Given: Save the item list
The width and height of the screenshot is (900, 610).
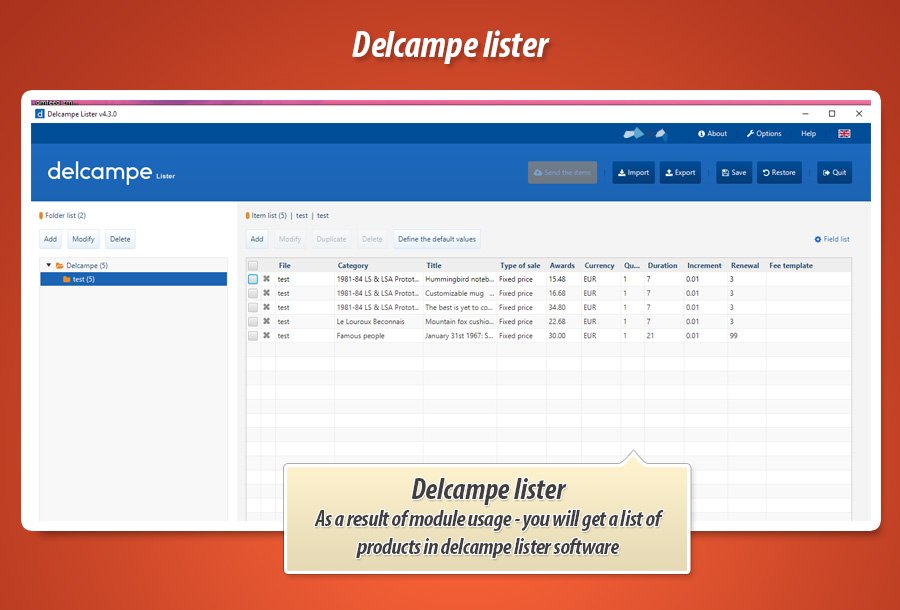Looking at the screenshot, I should tap(733, 173).
